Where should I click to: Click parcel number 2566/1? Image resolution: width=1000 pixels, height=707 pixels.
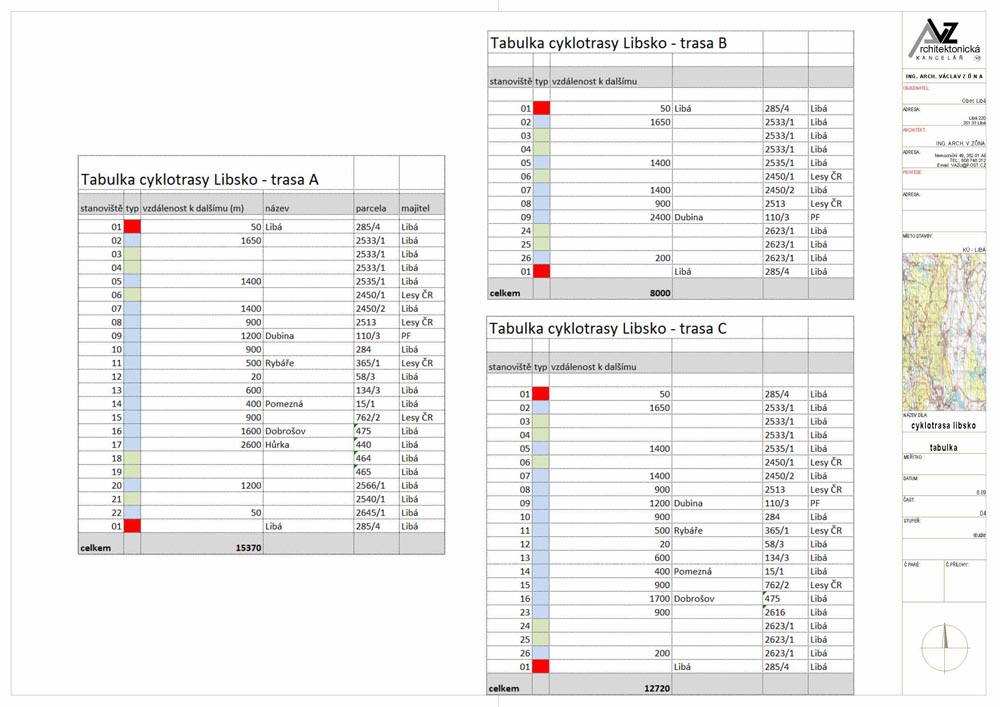point(371,486)
